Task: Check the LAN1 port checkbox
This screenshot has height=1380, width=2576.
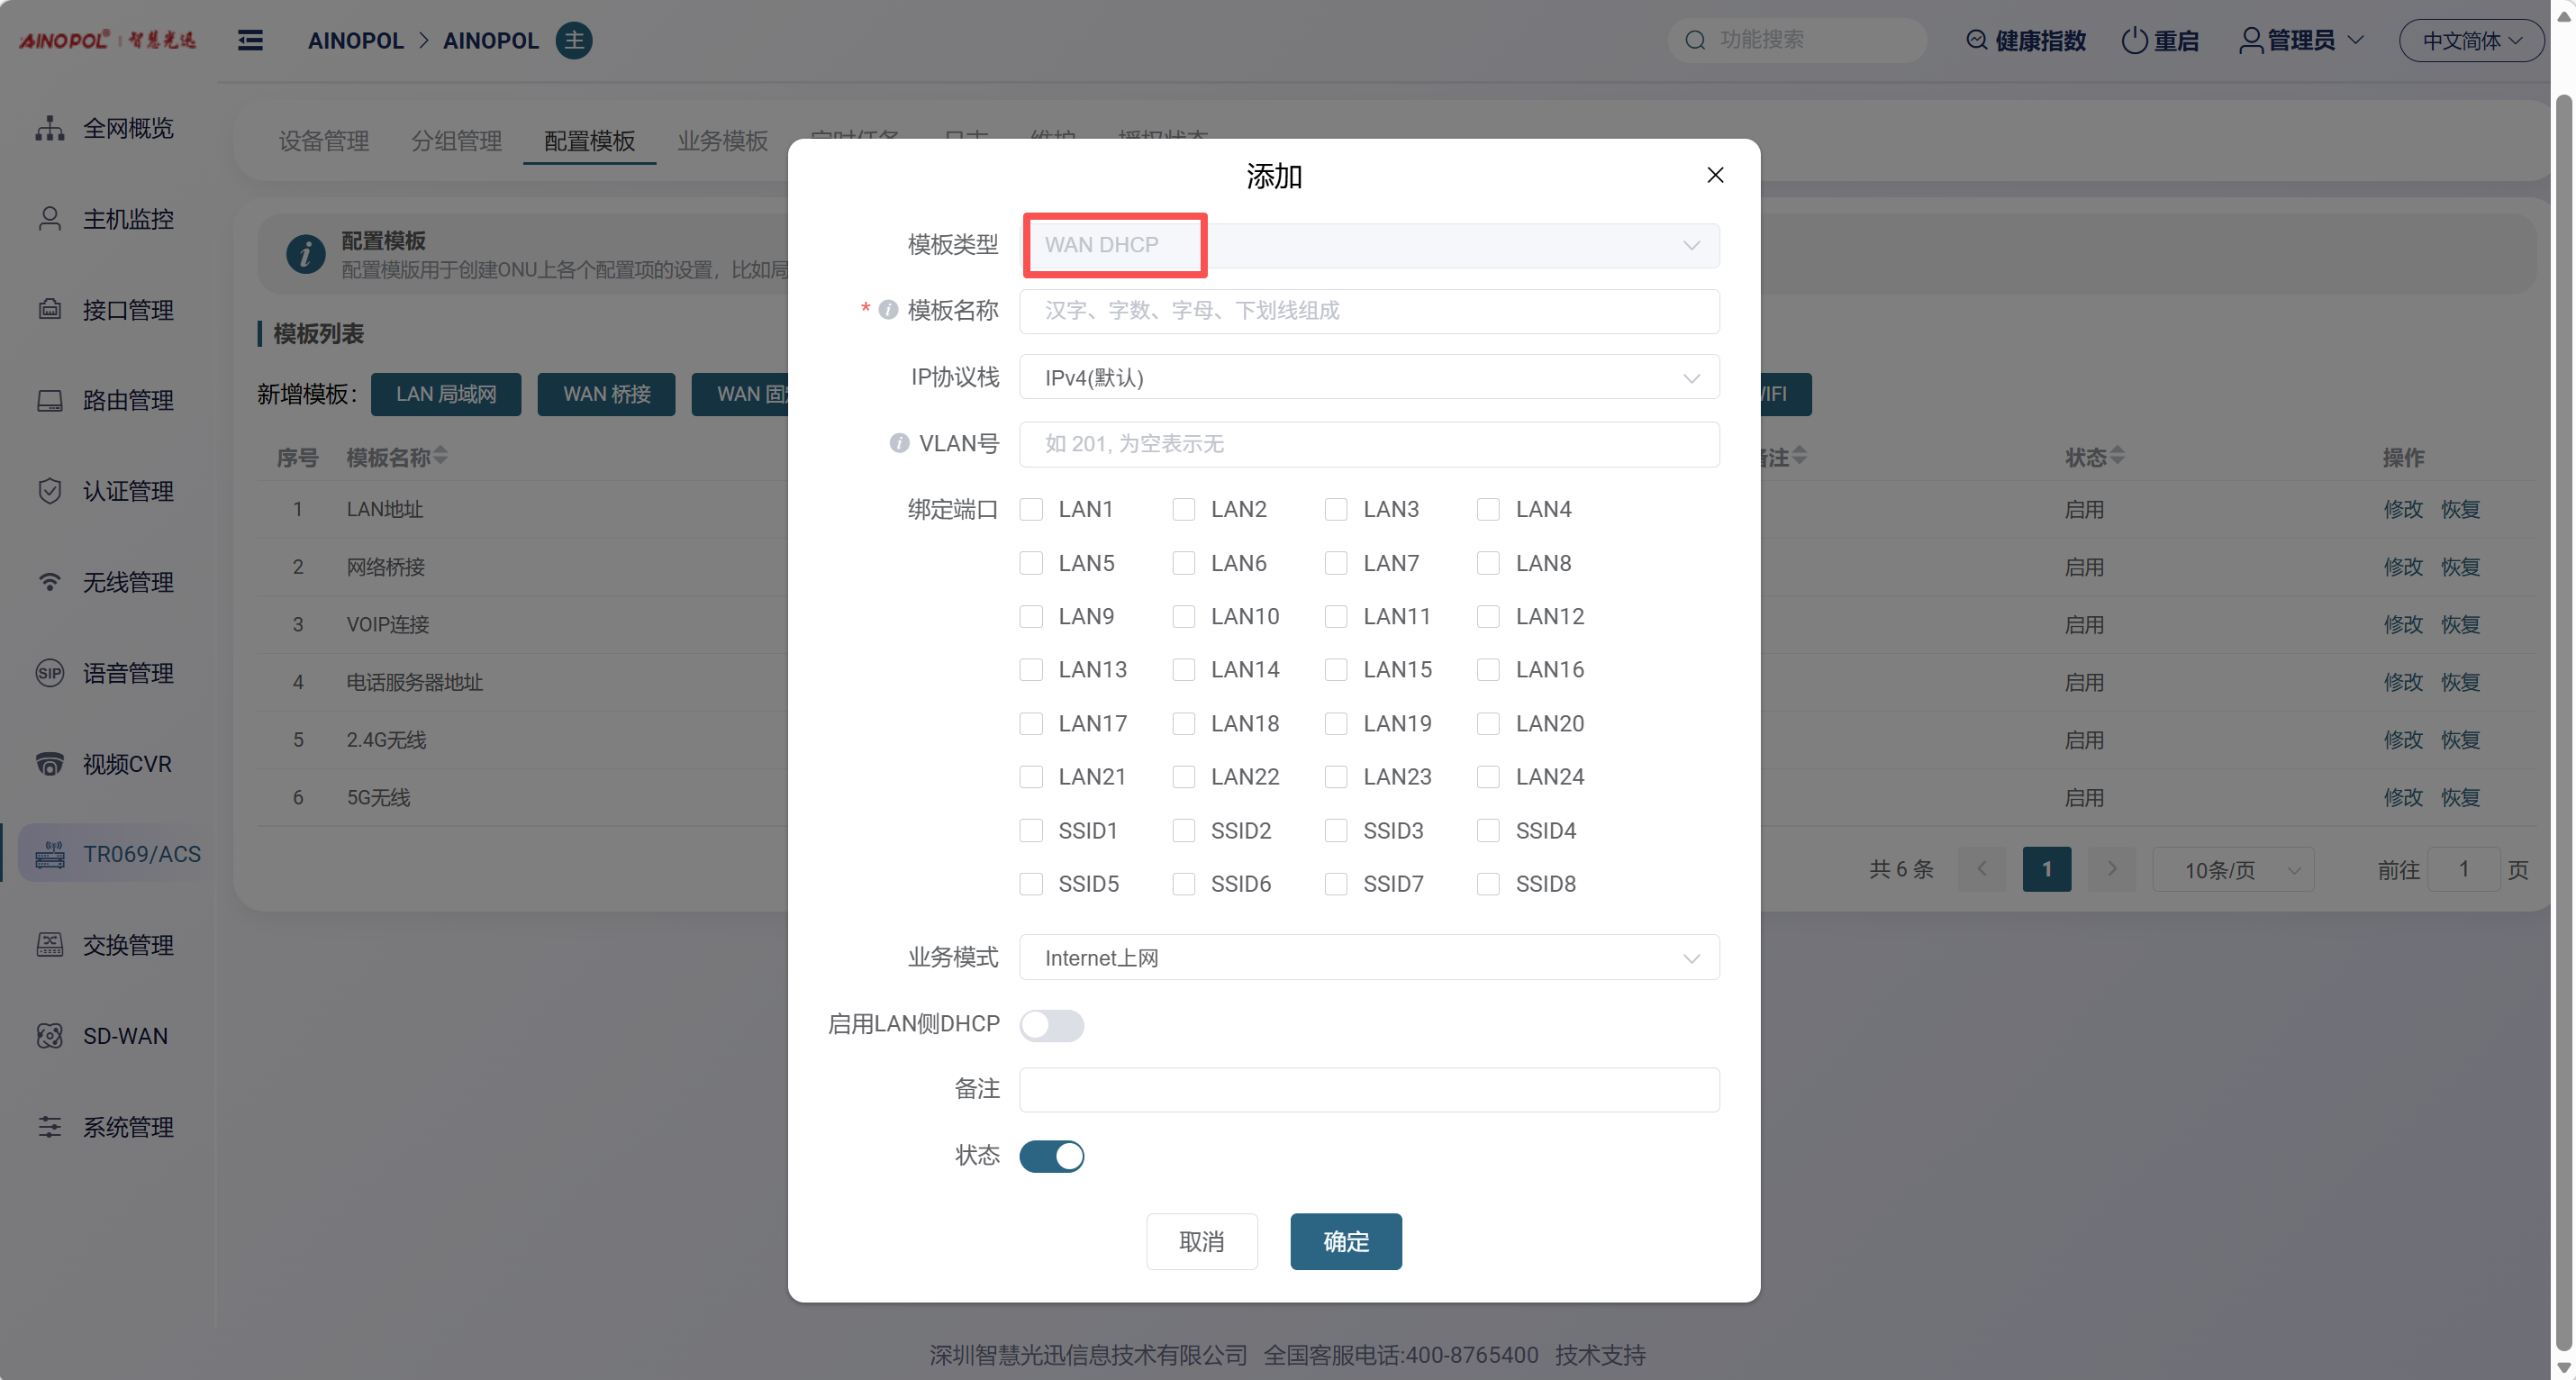Action: coord(1031,509)
